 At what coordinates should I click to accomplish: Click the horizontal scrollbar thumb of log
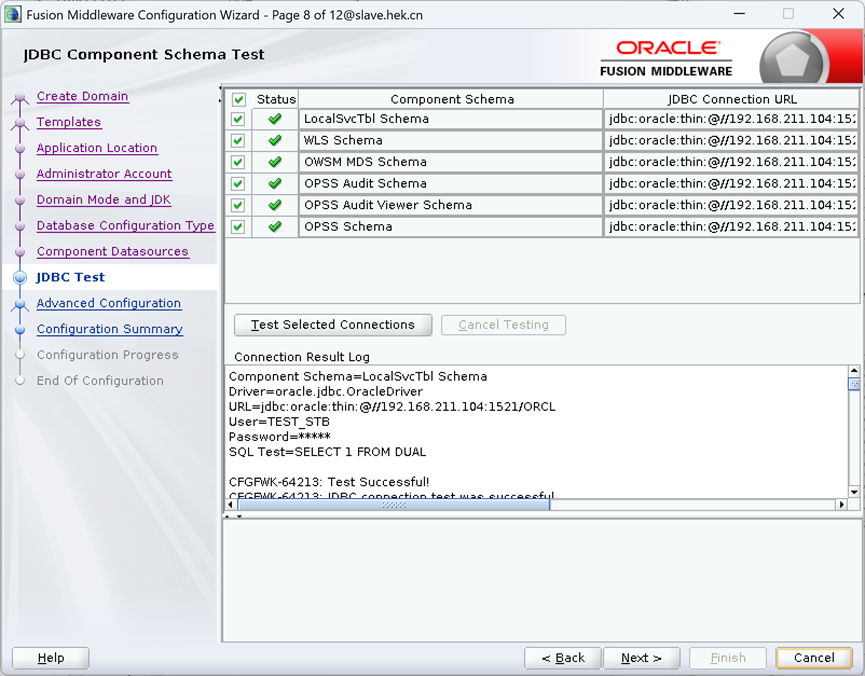pos(394,504)
